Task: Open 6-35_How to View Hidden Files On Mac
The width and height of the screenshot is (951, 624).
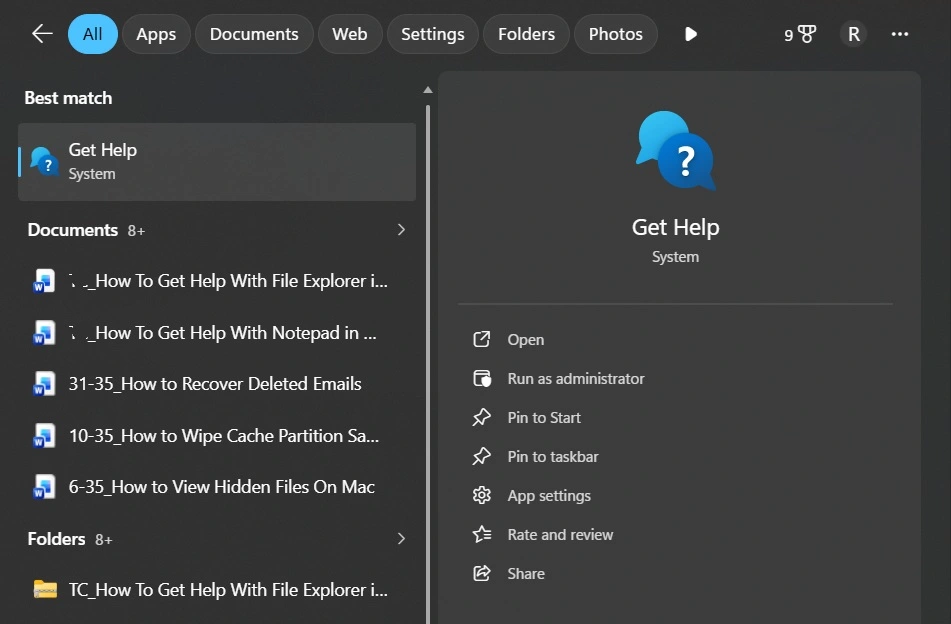Action: point(217,487)
